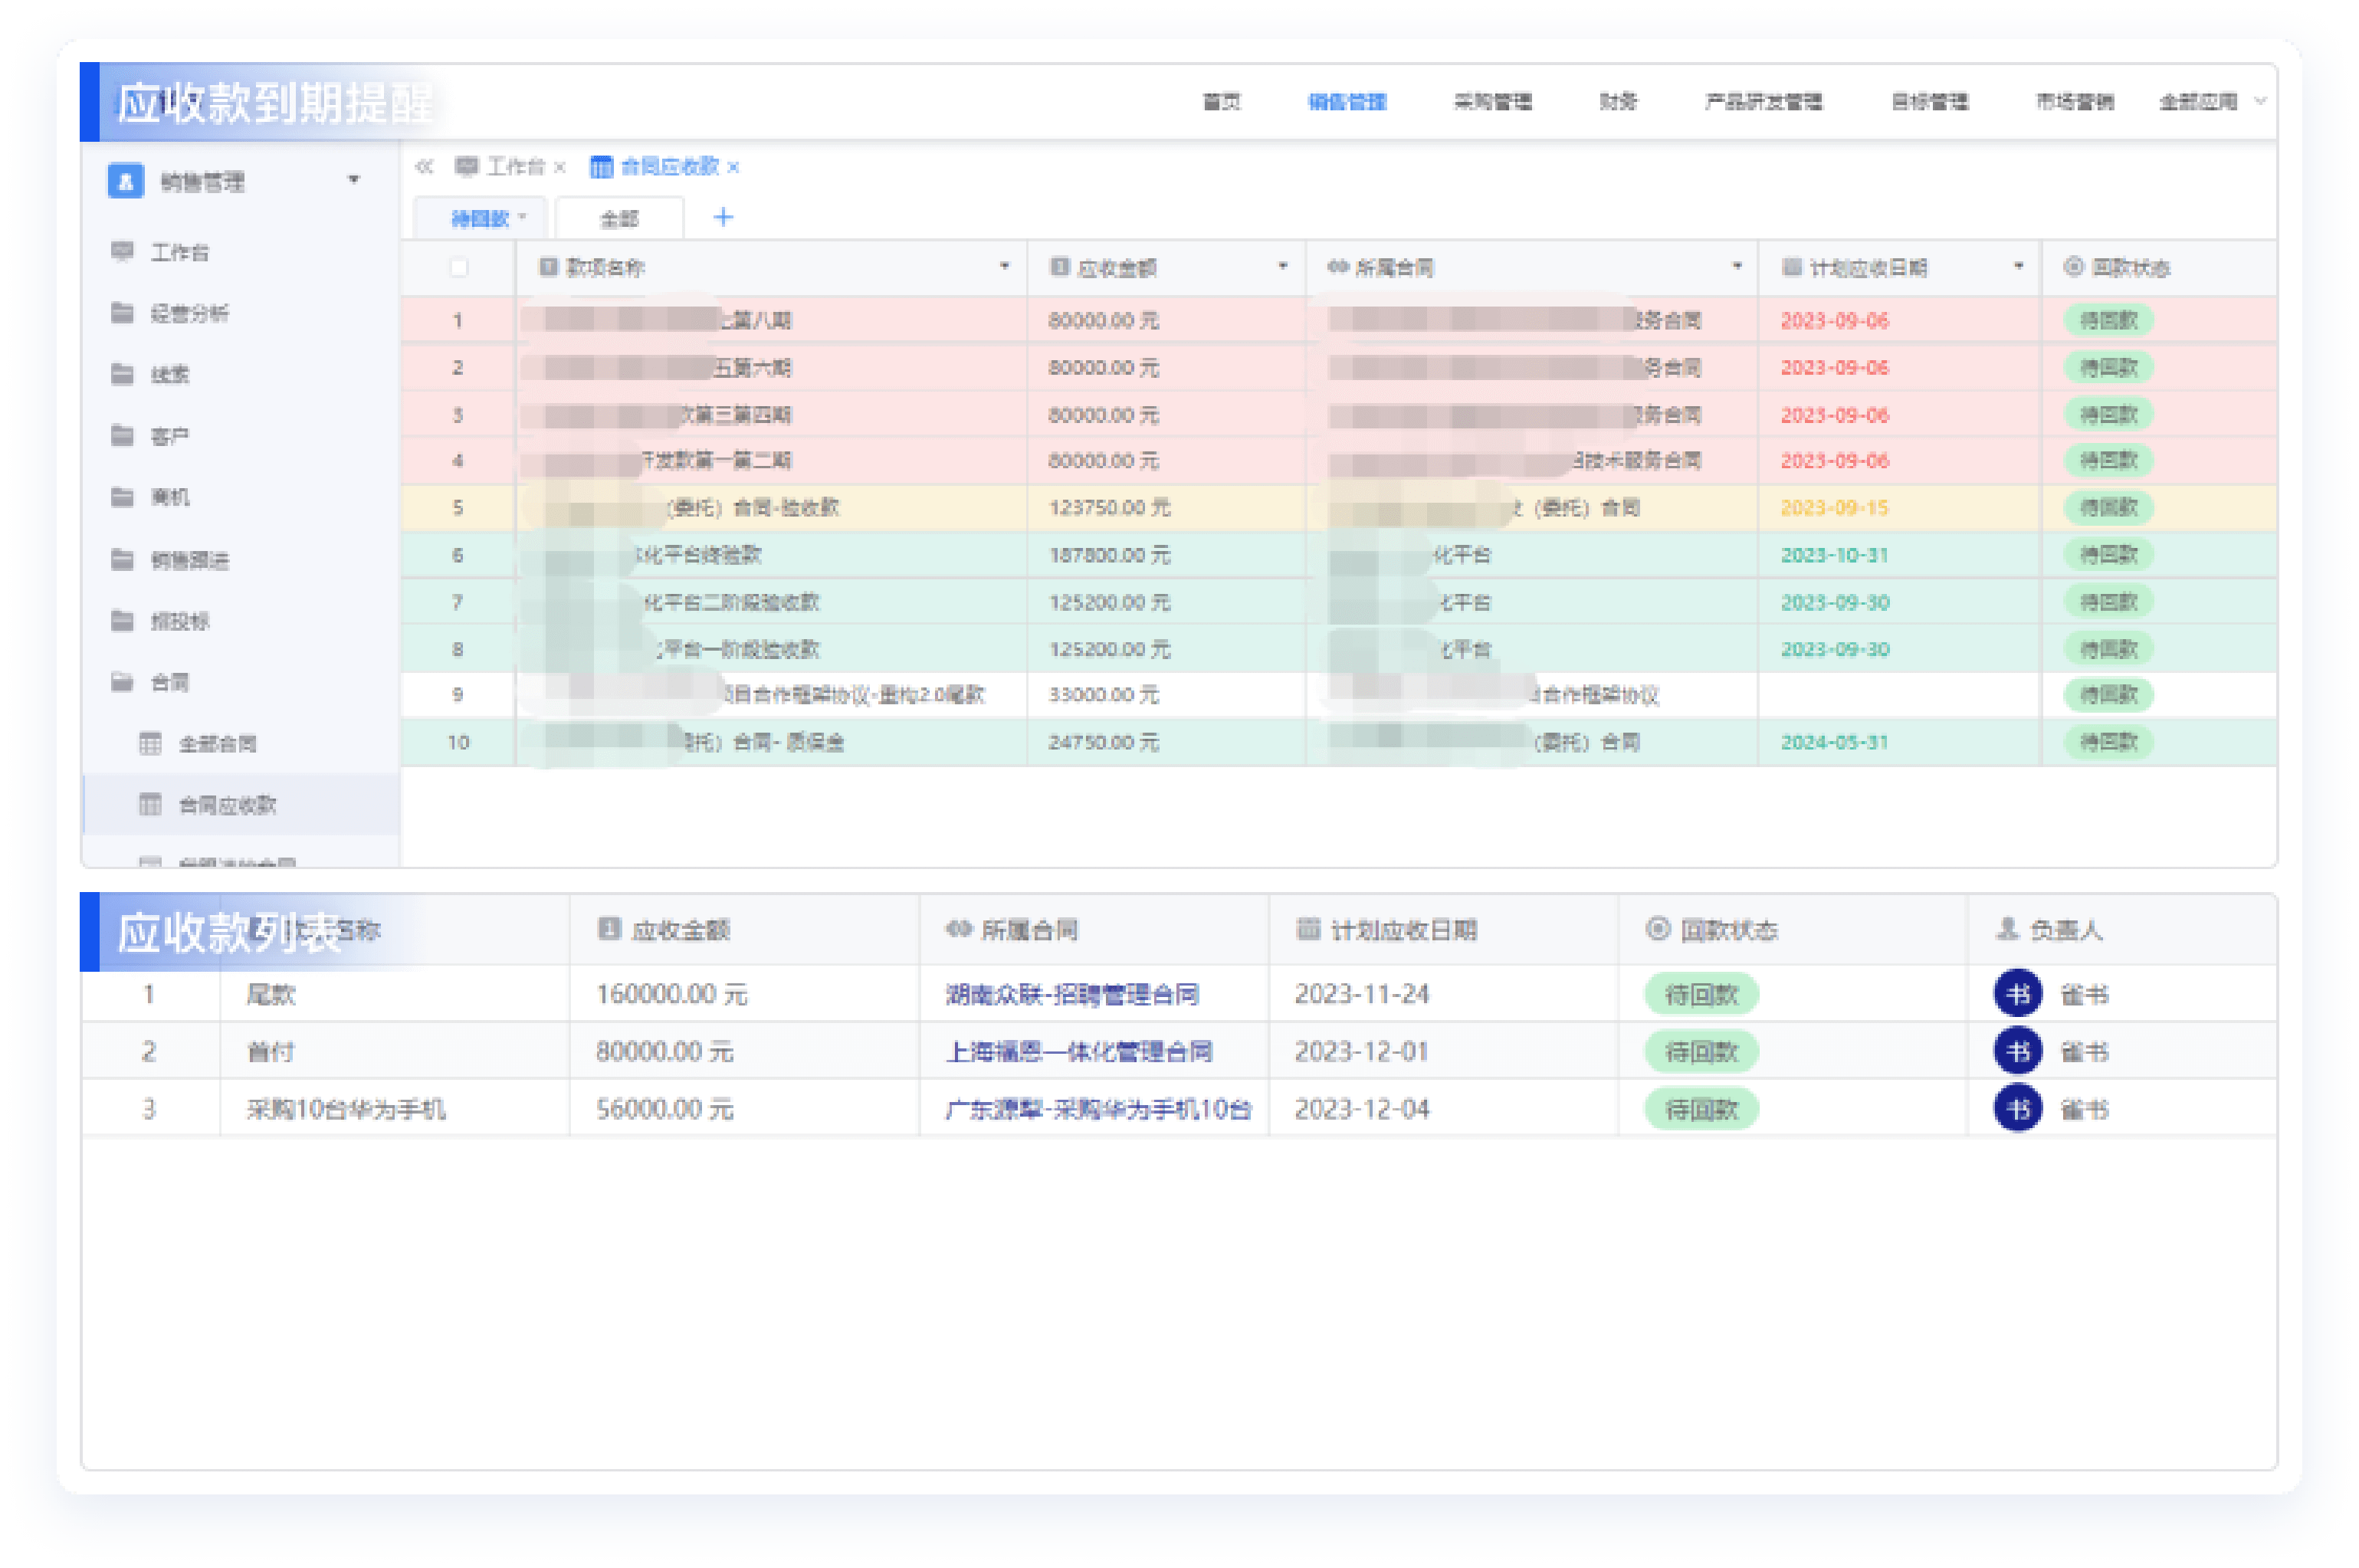Click the 2024-05-31 date in row 10
The image size is (2359, 1568).
point(1834,742)
